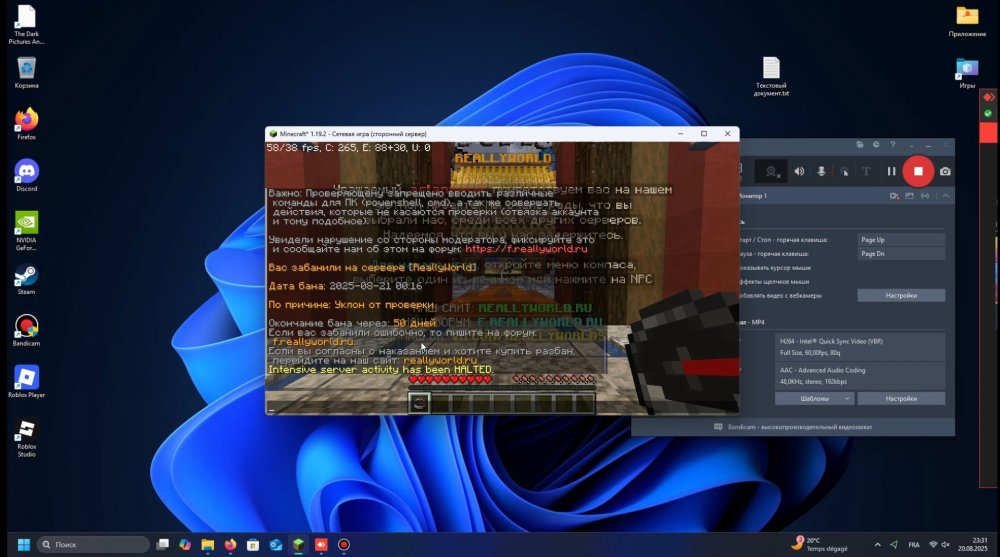
Task: Toggle the mouse cursor effect icon in Bandicam
Action: coord(844,171)
